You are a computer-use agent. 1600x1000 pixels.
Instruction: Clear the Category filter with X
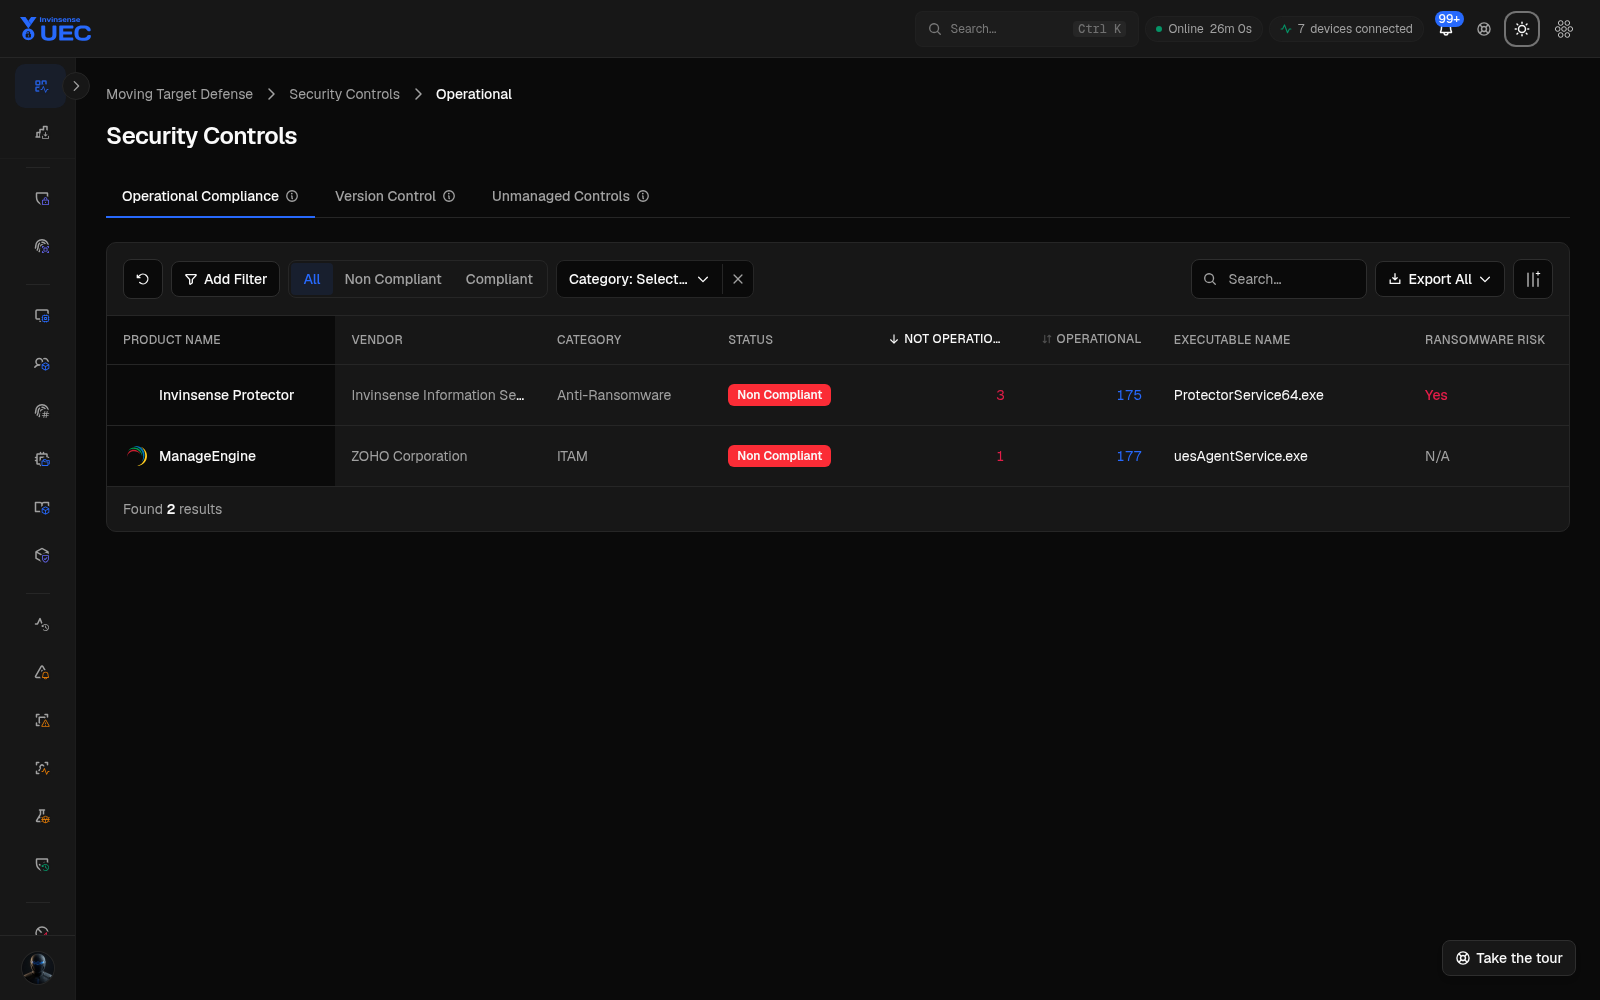click(x=738, y=279)
